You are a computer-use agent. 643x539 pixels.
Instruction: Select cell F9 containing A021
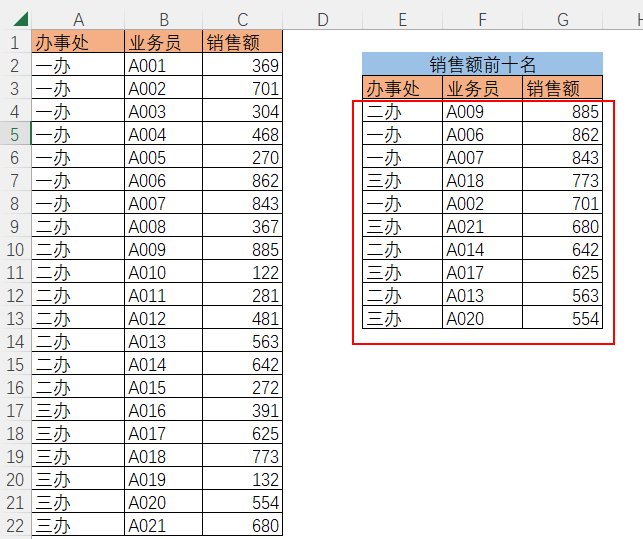click(x=482, y=226)
